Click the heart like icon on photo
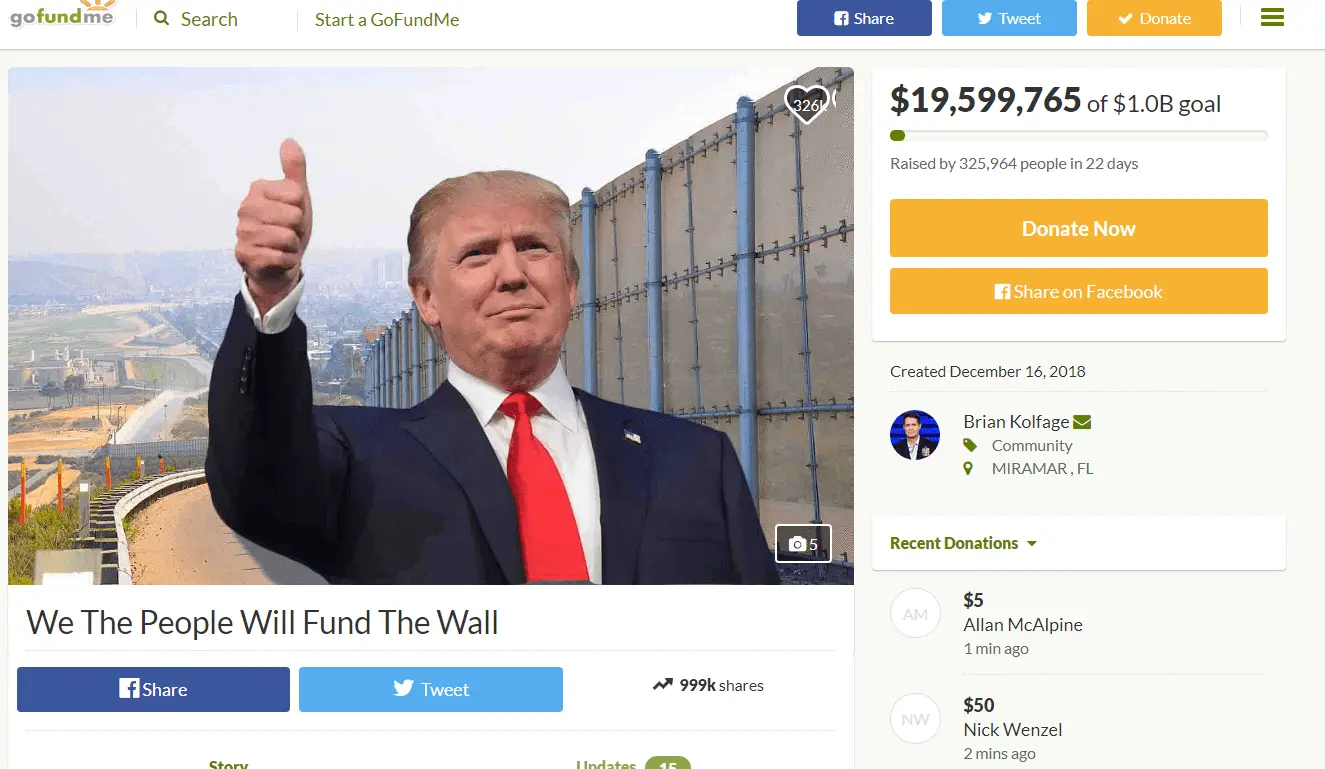Image resolution: width=1325 pixels, height=769 pixels. point(807,104)
